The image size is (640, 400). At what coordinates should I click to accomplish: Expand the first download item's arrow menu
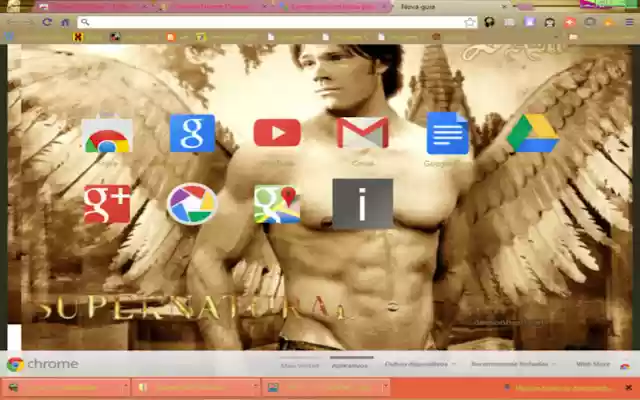point(125,386)
